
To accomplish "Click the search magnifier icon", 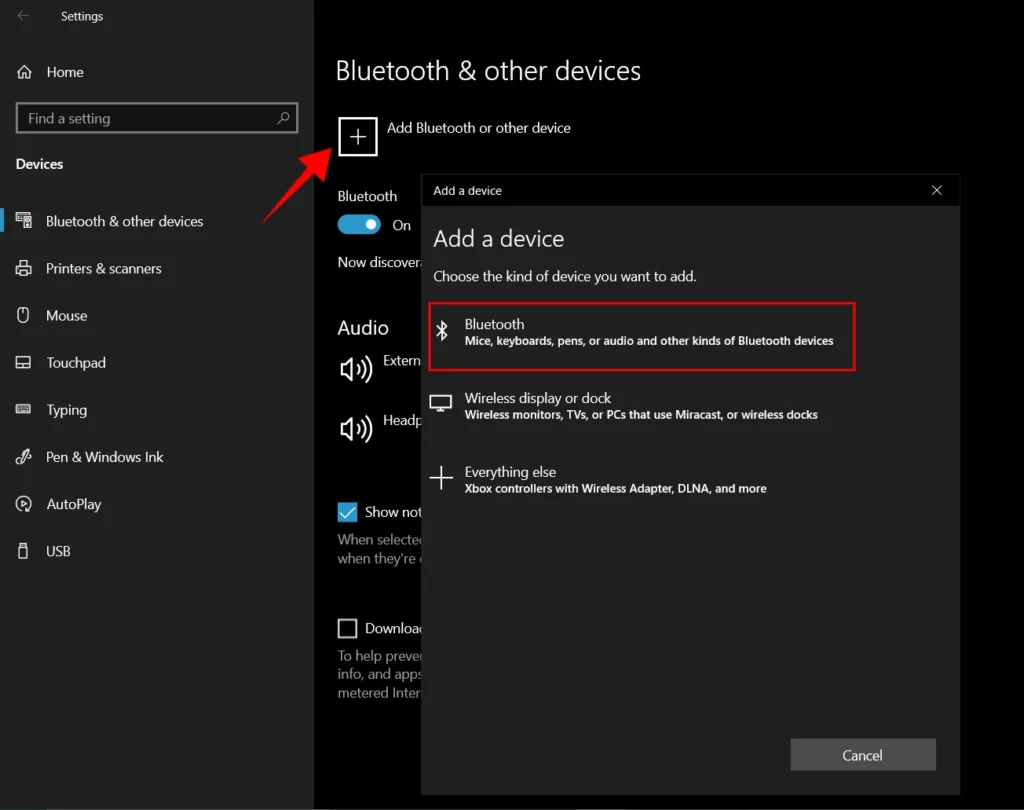I will tap(283, 118).
